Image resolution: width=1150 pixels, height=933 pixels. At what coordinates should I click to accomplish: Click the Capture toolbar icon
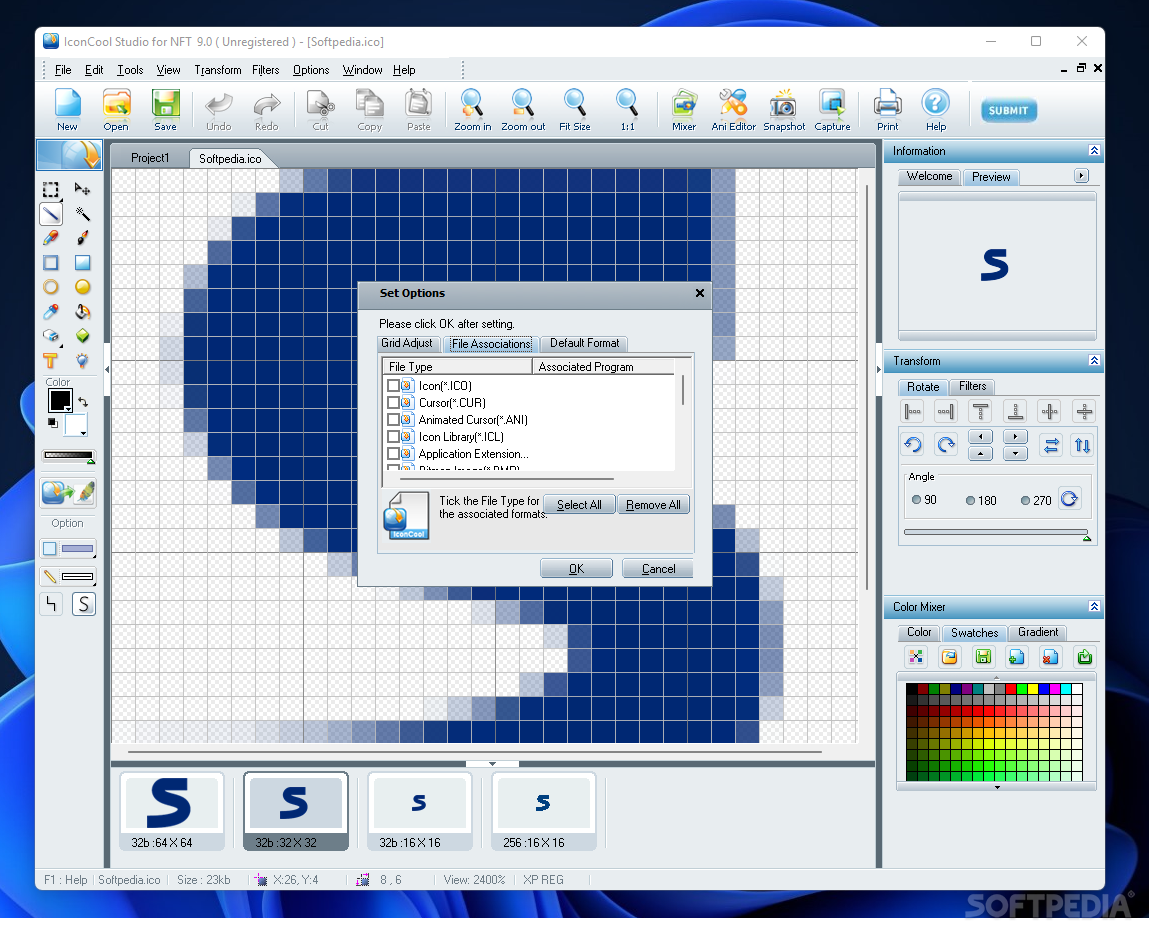(832, 110)
